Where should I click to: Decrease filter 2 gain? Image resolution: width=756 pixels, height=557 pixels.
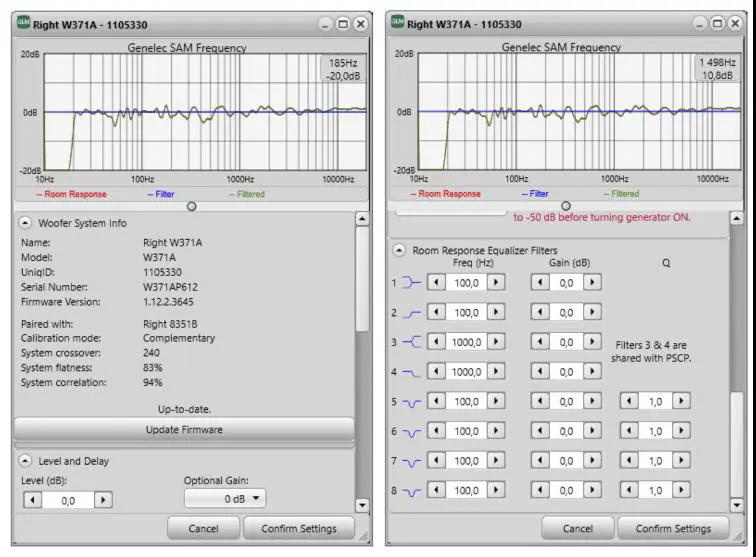click(x=540, y=312)
